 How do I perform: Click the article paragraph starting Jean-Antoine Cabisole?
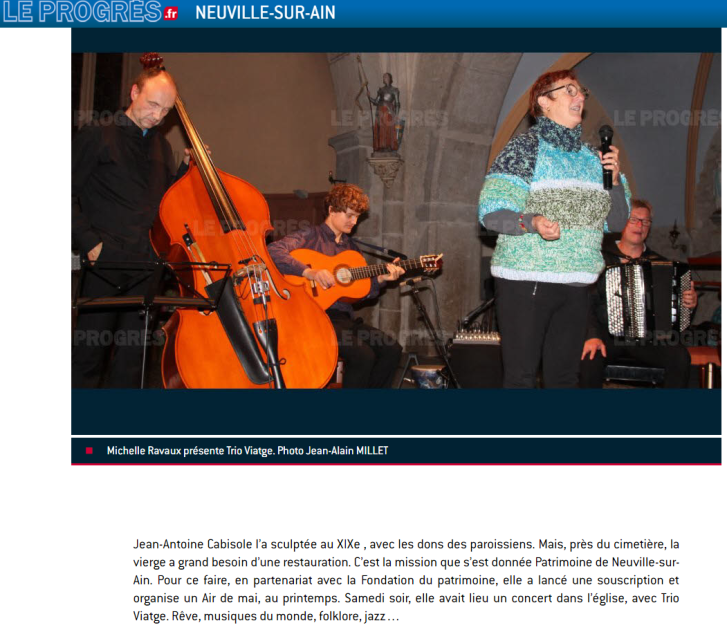pyautogui.click(x=406, y=580)
